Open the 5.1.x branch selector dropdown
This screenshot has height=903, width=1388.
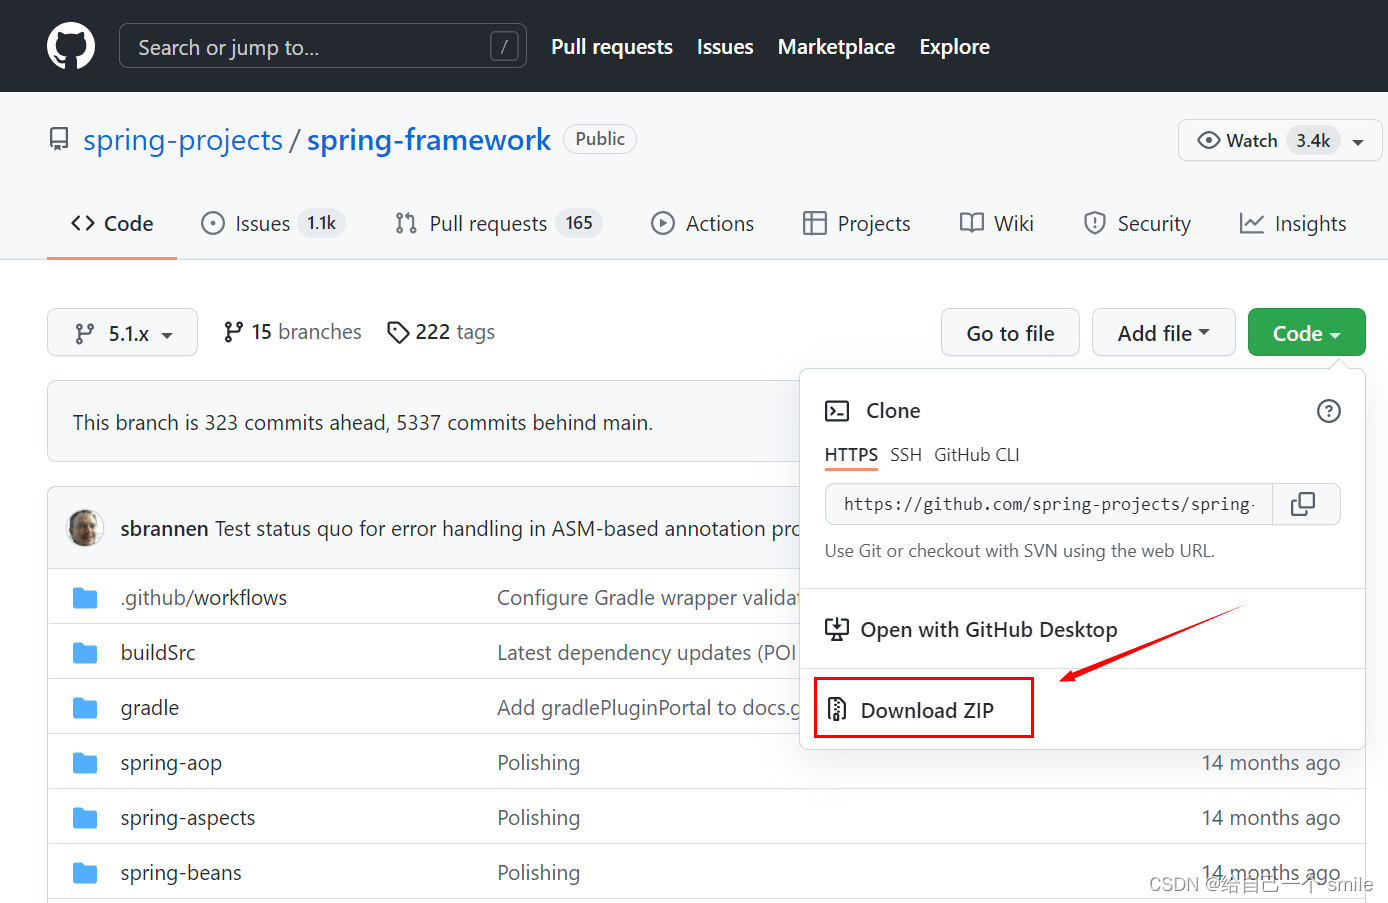122,332
